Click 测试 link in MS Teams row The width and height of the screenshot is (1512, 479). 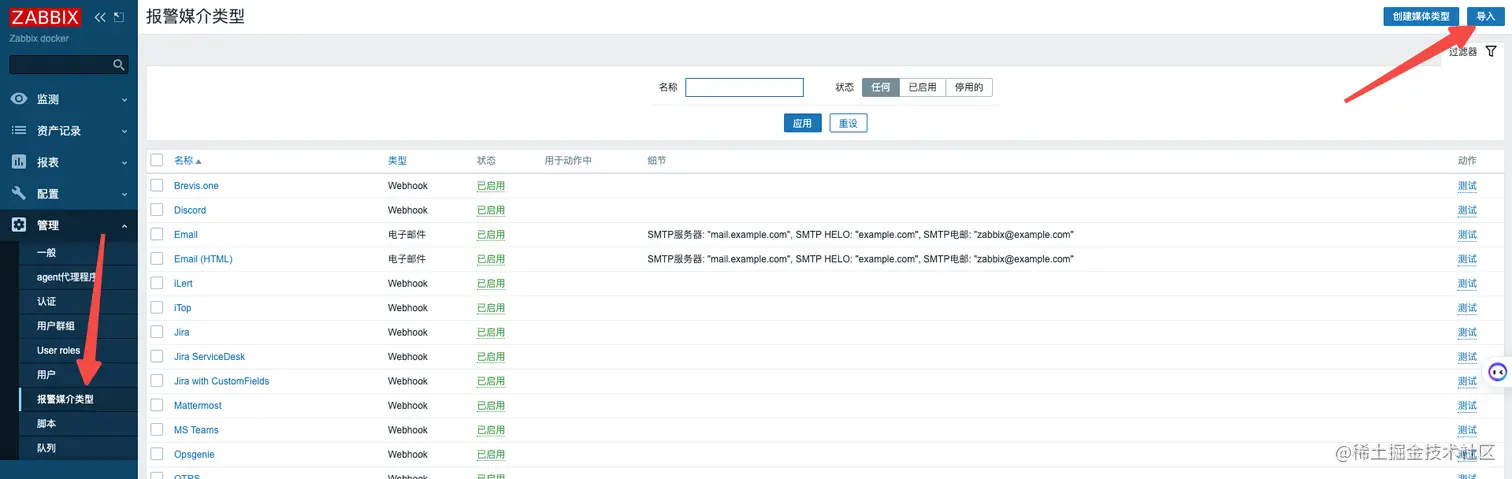[x=1467, y=430]
